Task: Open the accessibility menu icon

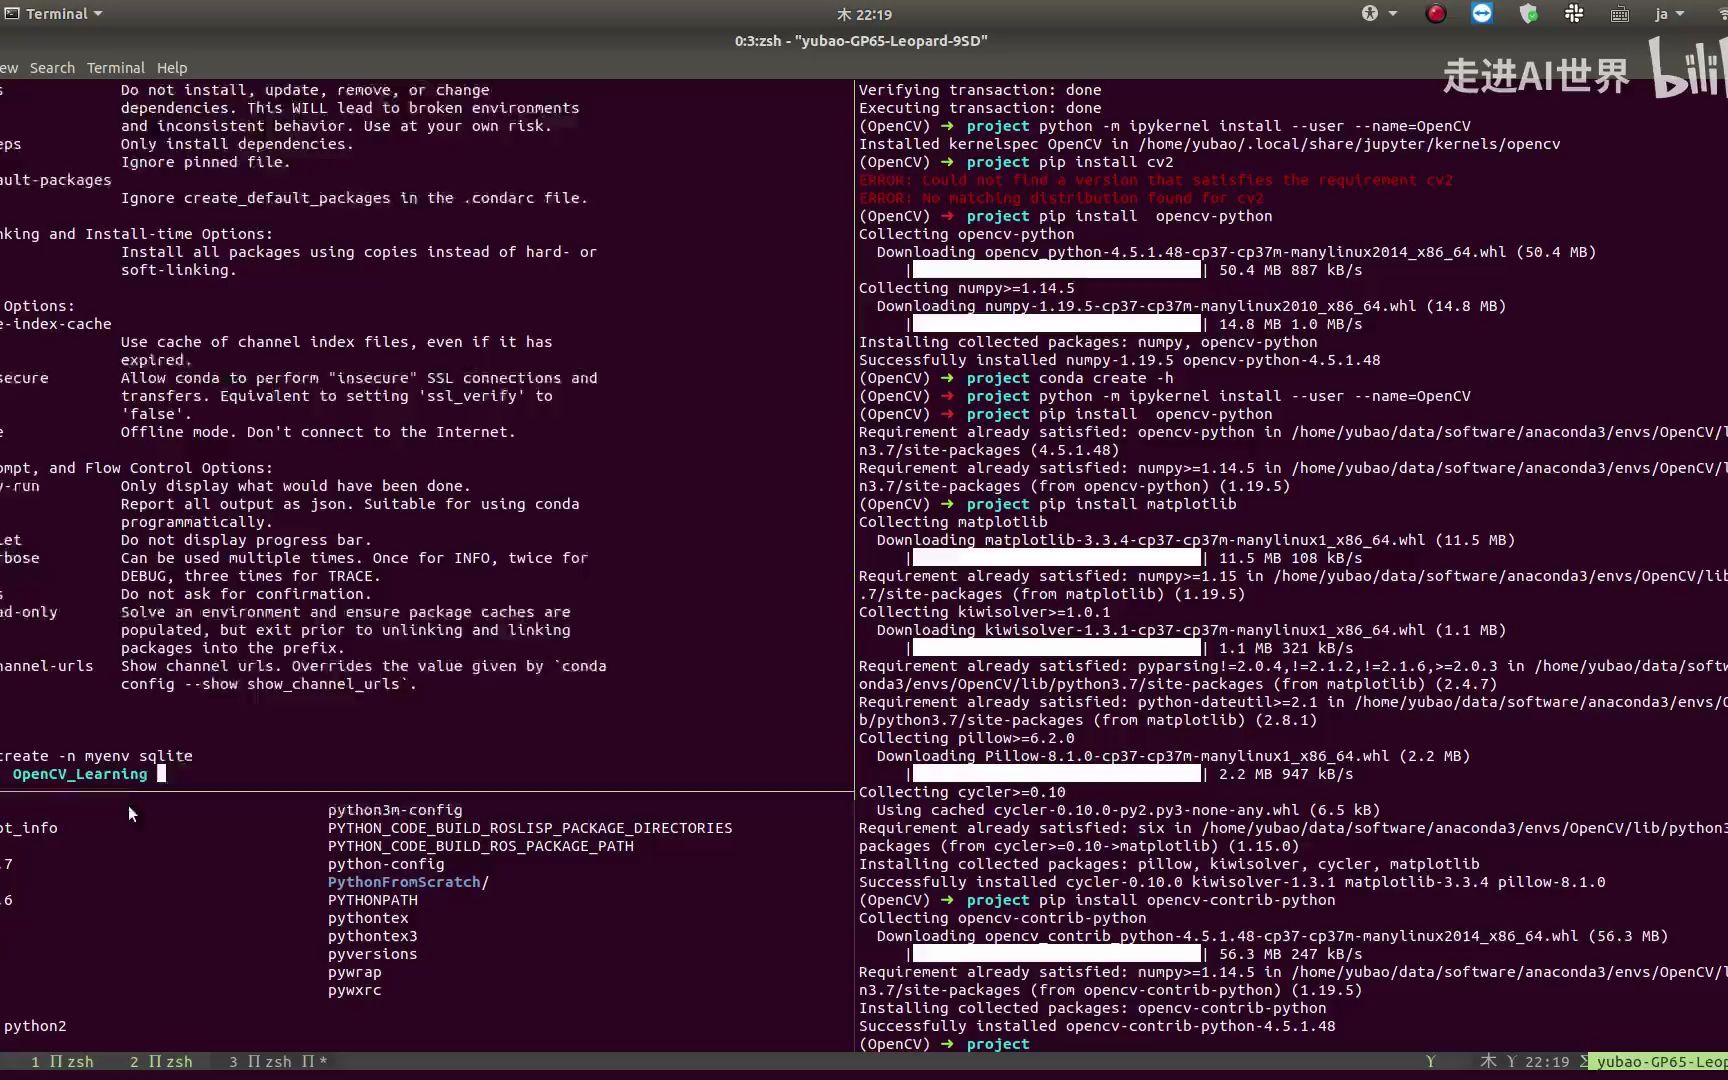Action: tap(1371, 14)
